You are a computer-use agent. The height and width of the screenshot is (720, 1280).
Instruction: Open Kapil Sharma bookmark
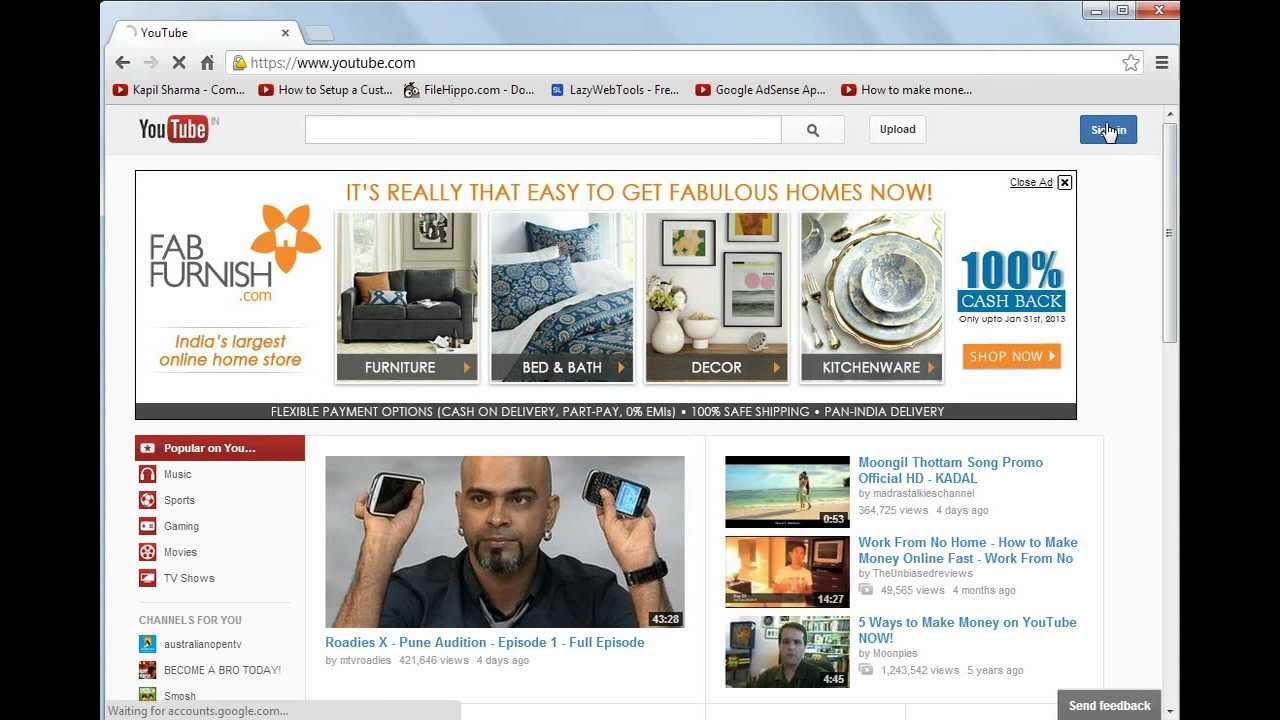point(179,90)
